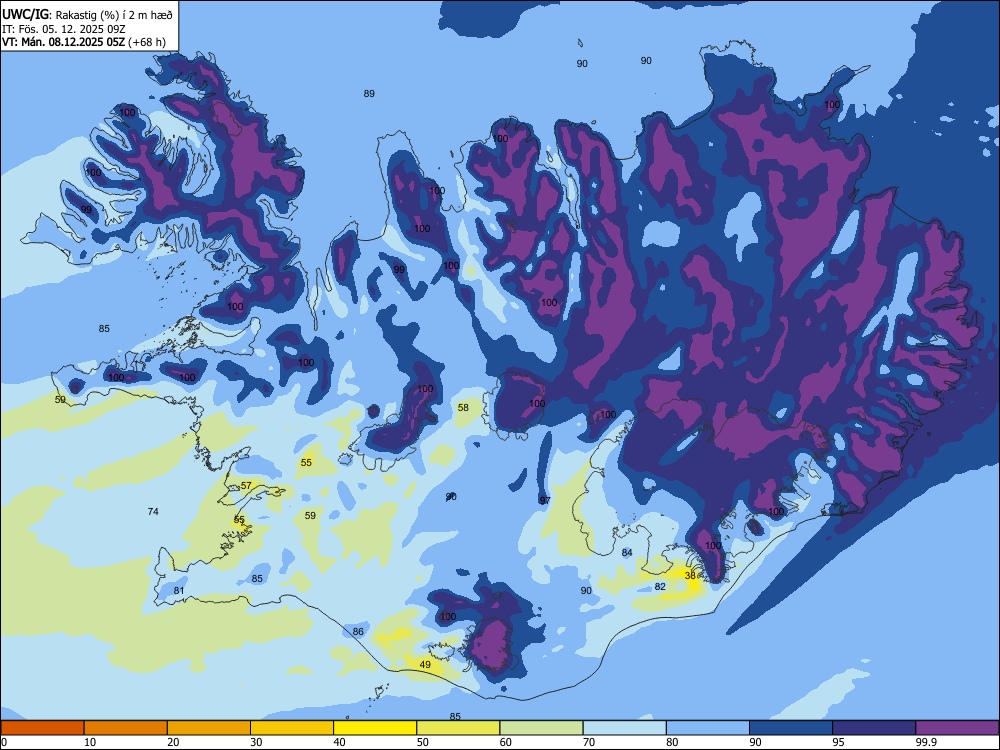This screenshot has width=1000, height=750.
Task: Click the pale blue 70–80 legend swatch
Action: pos(625,728)
